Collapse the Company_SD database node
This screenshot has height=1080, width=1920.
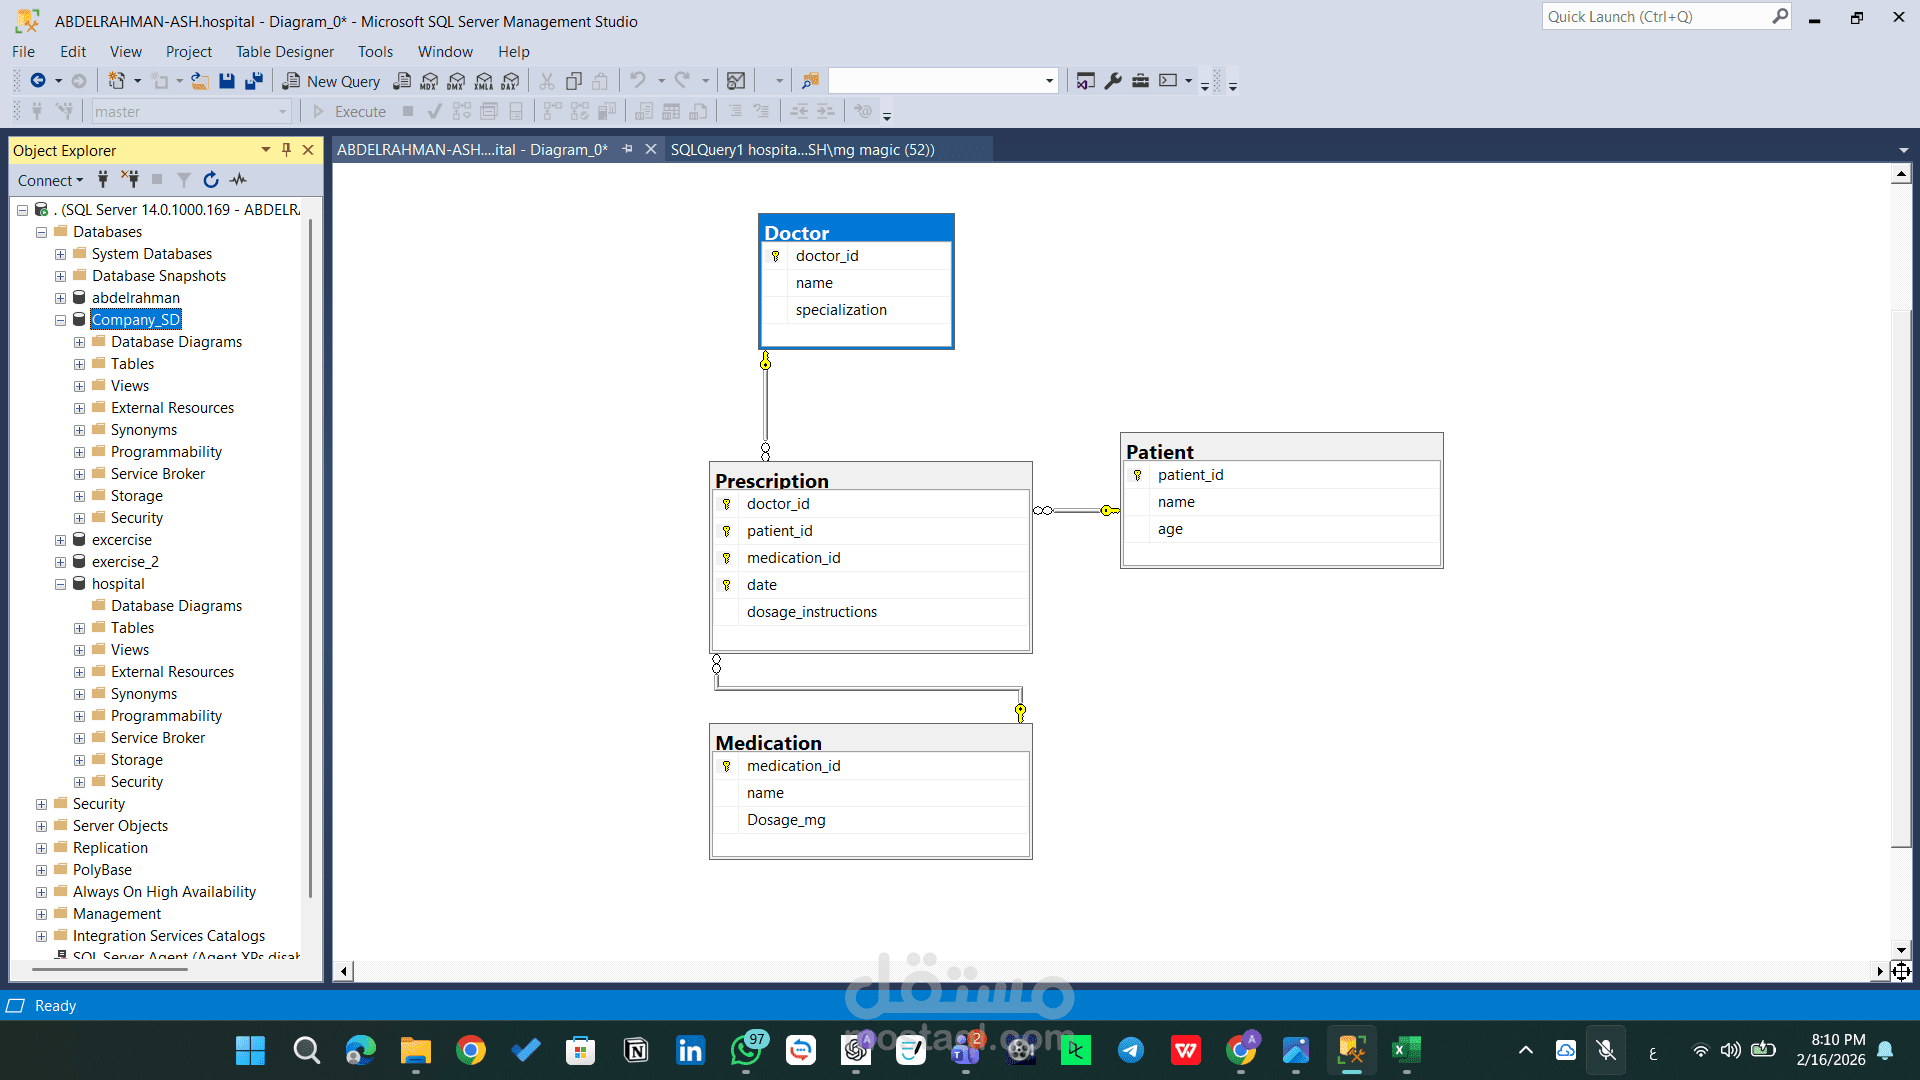click(60, 319)
